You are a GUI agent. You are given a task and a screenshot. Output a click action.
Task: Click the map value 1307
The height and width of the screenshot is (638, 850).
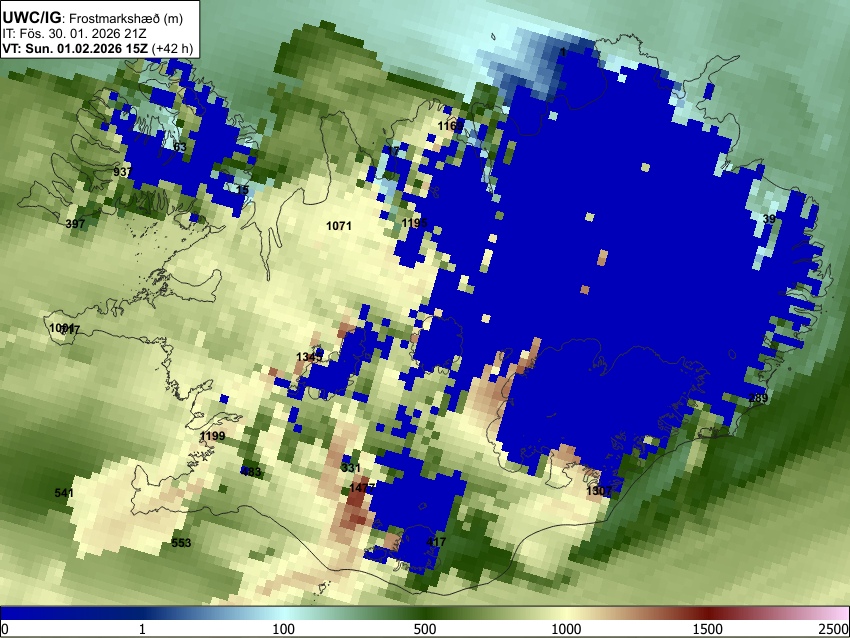(599, 491)
